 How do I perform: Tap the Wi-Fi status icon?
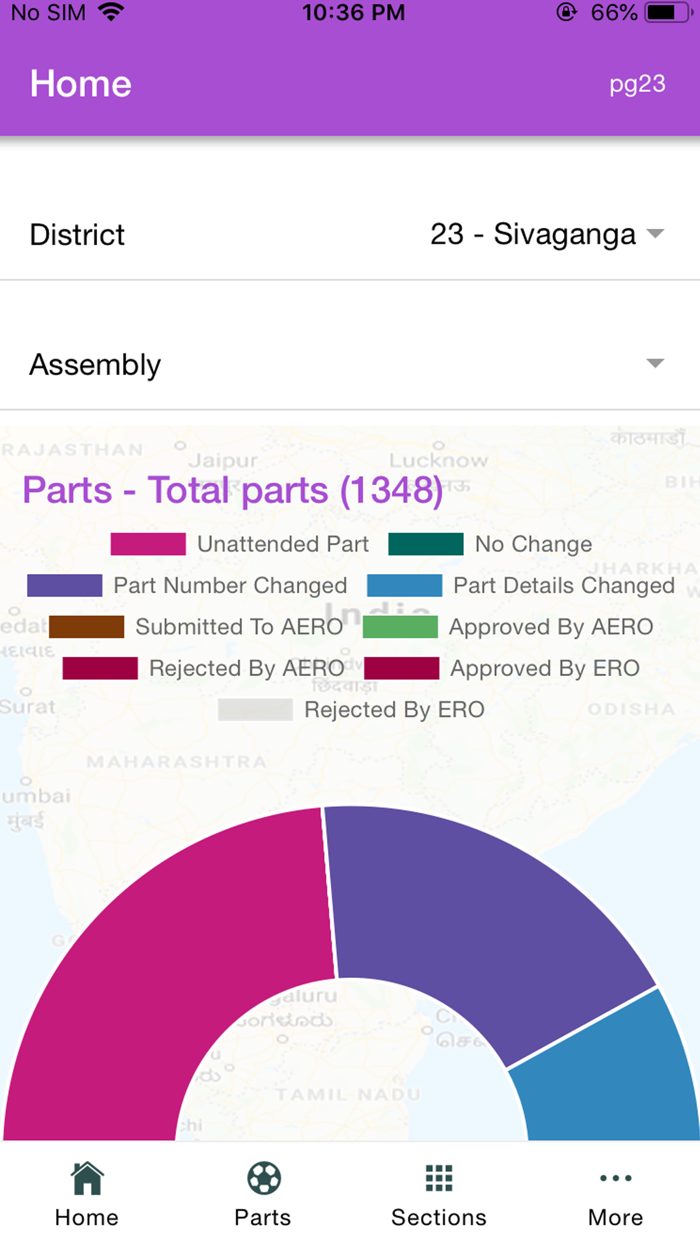(x=111, y=13)
